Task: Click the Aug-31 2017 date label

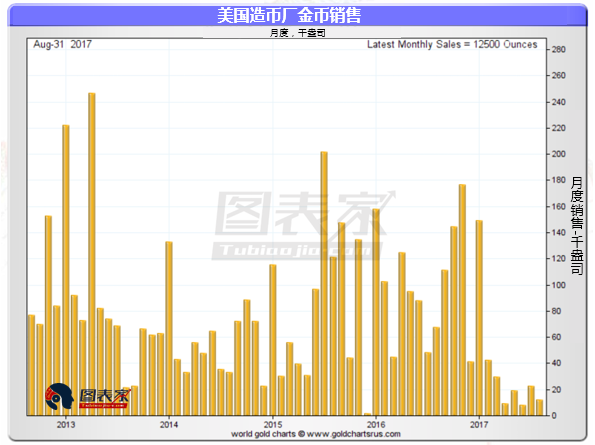Action: pyautogui.click(x=62, y=44)
